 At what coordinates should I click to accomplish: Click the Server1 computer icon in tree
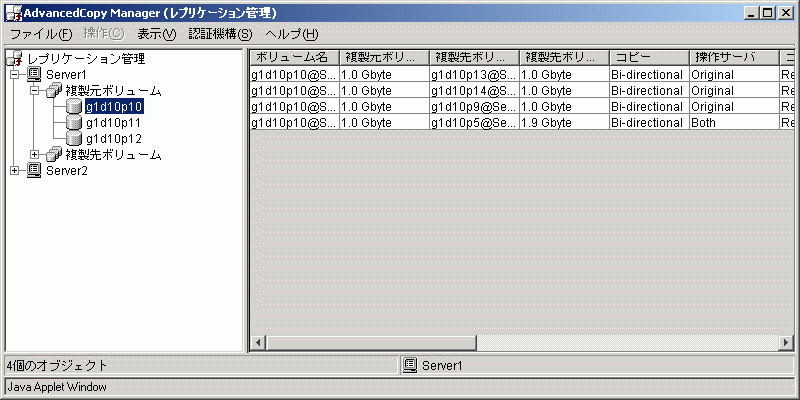34,74
